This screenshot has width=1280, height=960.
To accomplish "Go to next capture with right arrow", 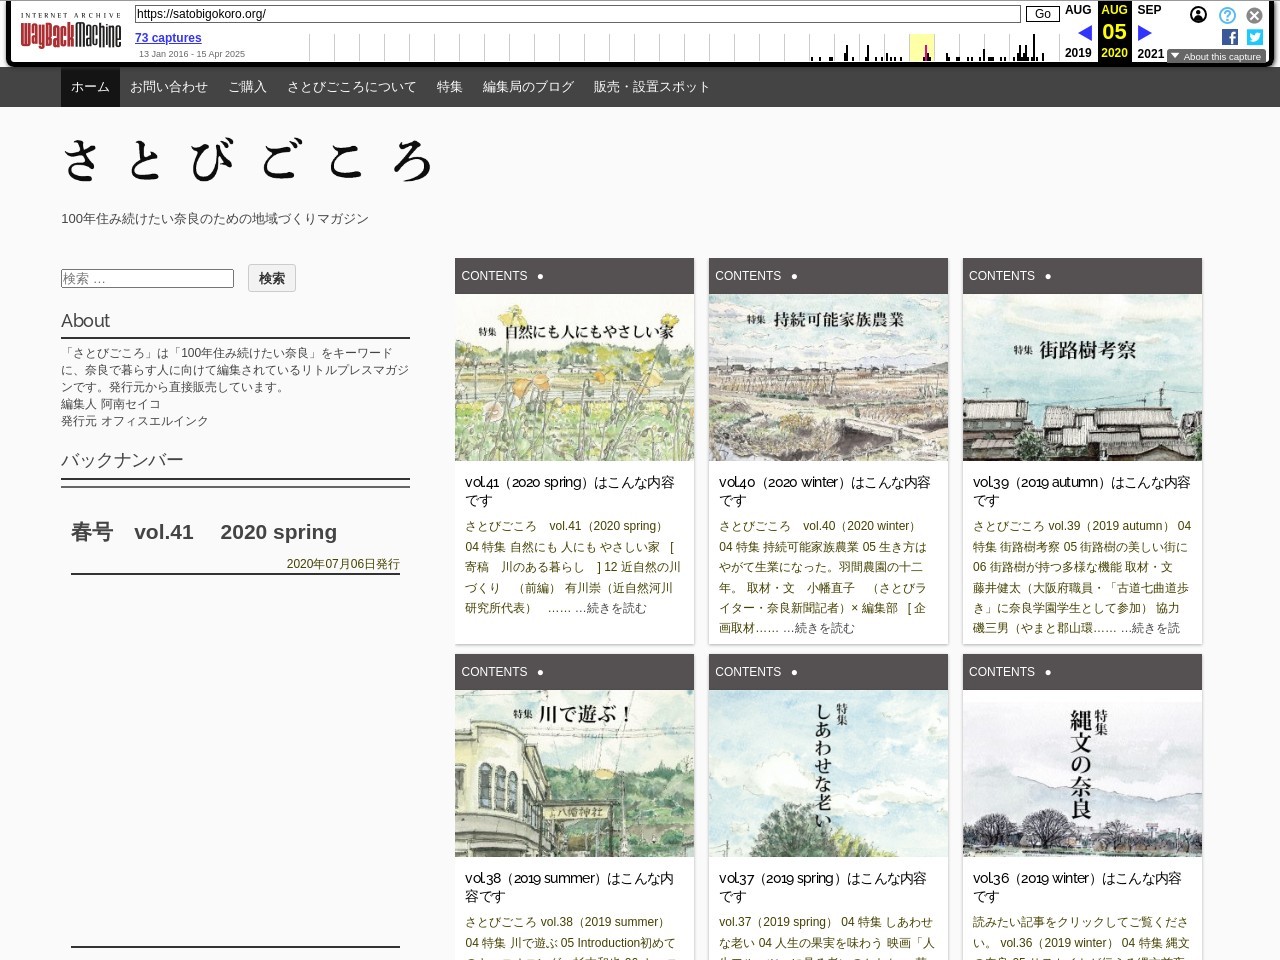I will click(1145, 33).
